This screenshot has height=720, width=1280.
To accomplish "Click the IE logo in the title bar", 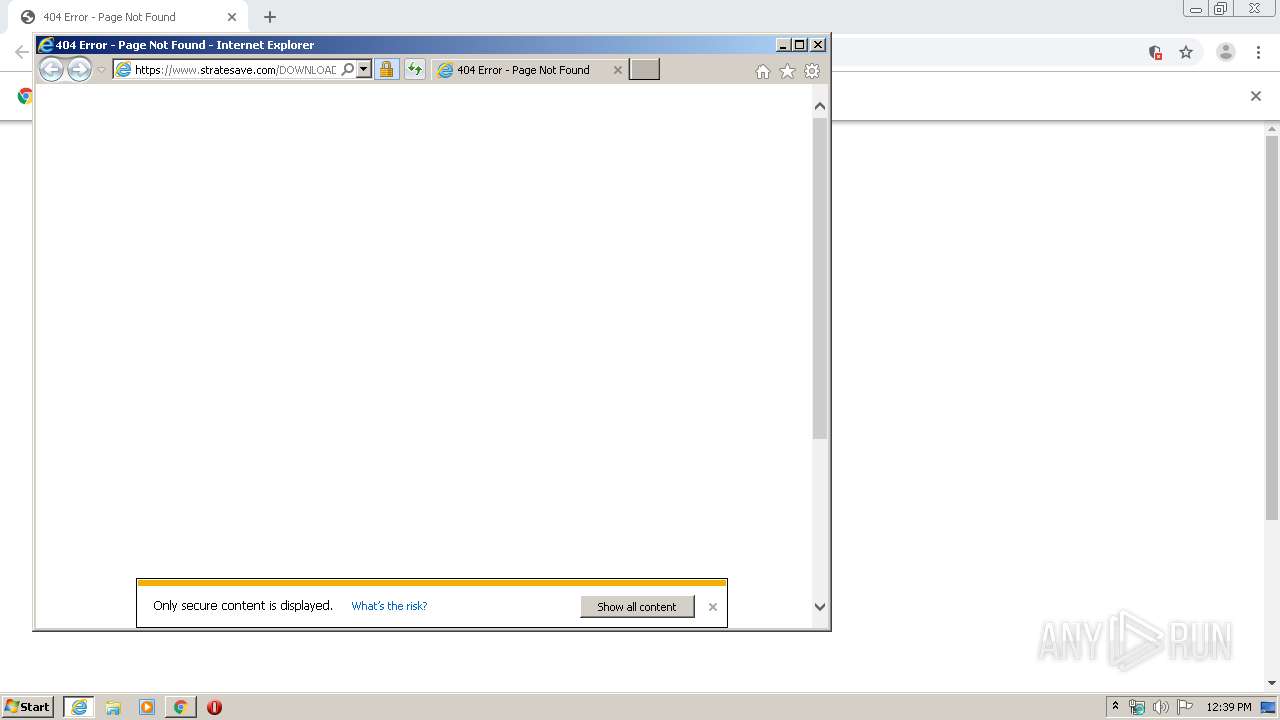I will pos(45,45).
